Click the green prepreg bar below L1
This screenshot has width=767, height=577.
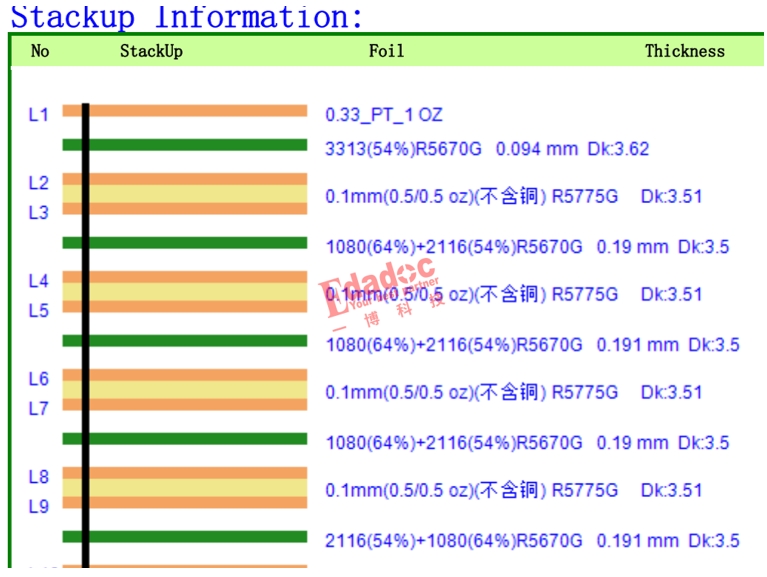click(x=185, y=145)
